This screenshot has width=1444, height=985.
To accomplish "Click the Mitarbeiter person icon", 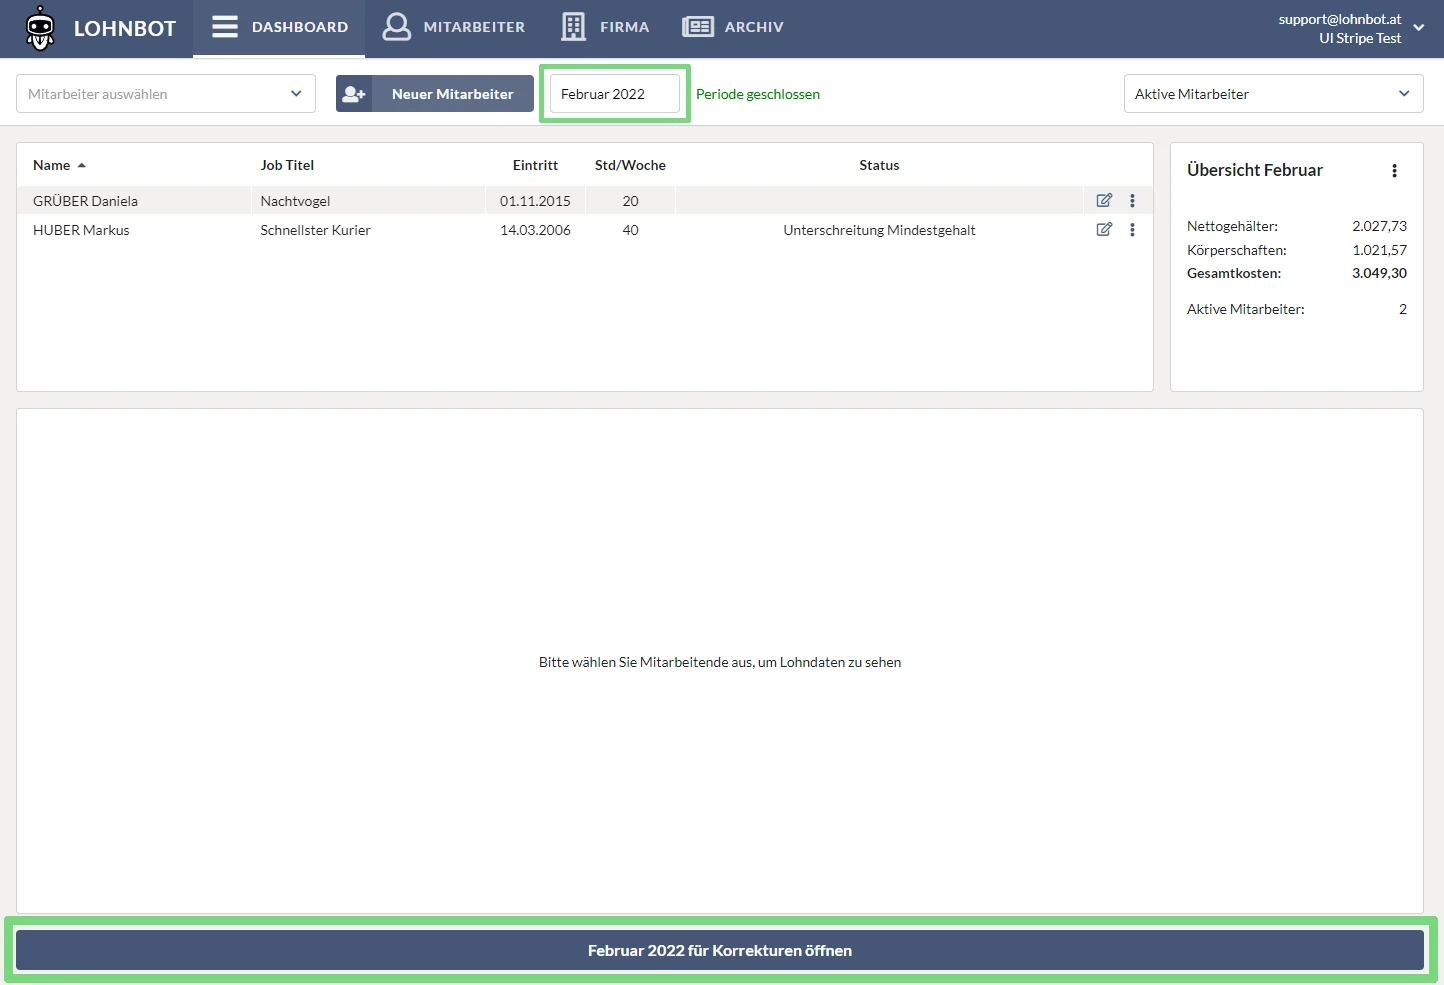I will coord(397,27).
